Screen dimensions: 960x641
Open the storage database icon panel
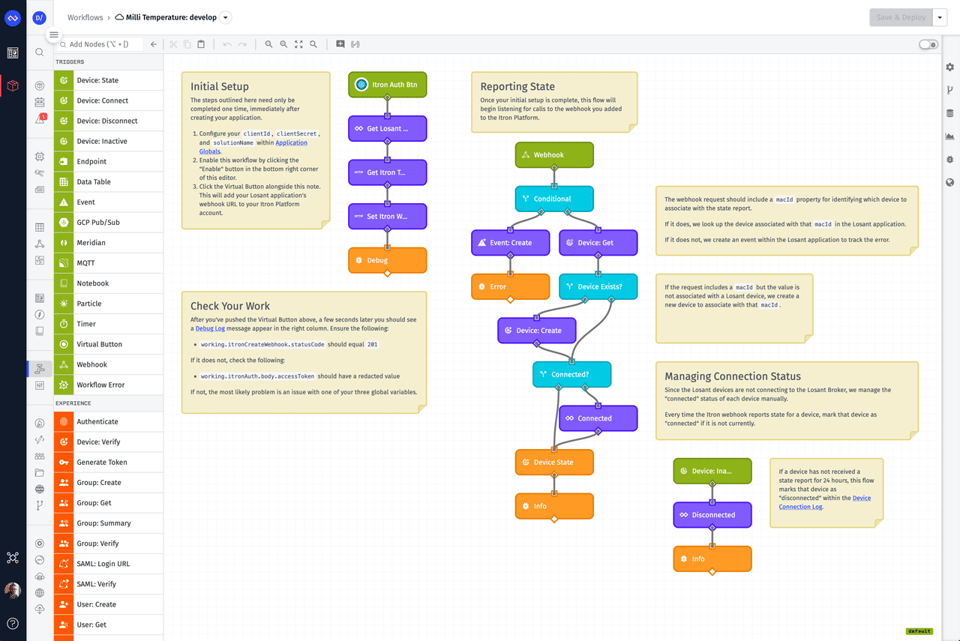click(950, 113)
